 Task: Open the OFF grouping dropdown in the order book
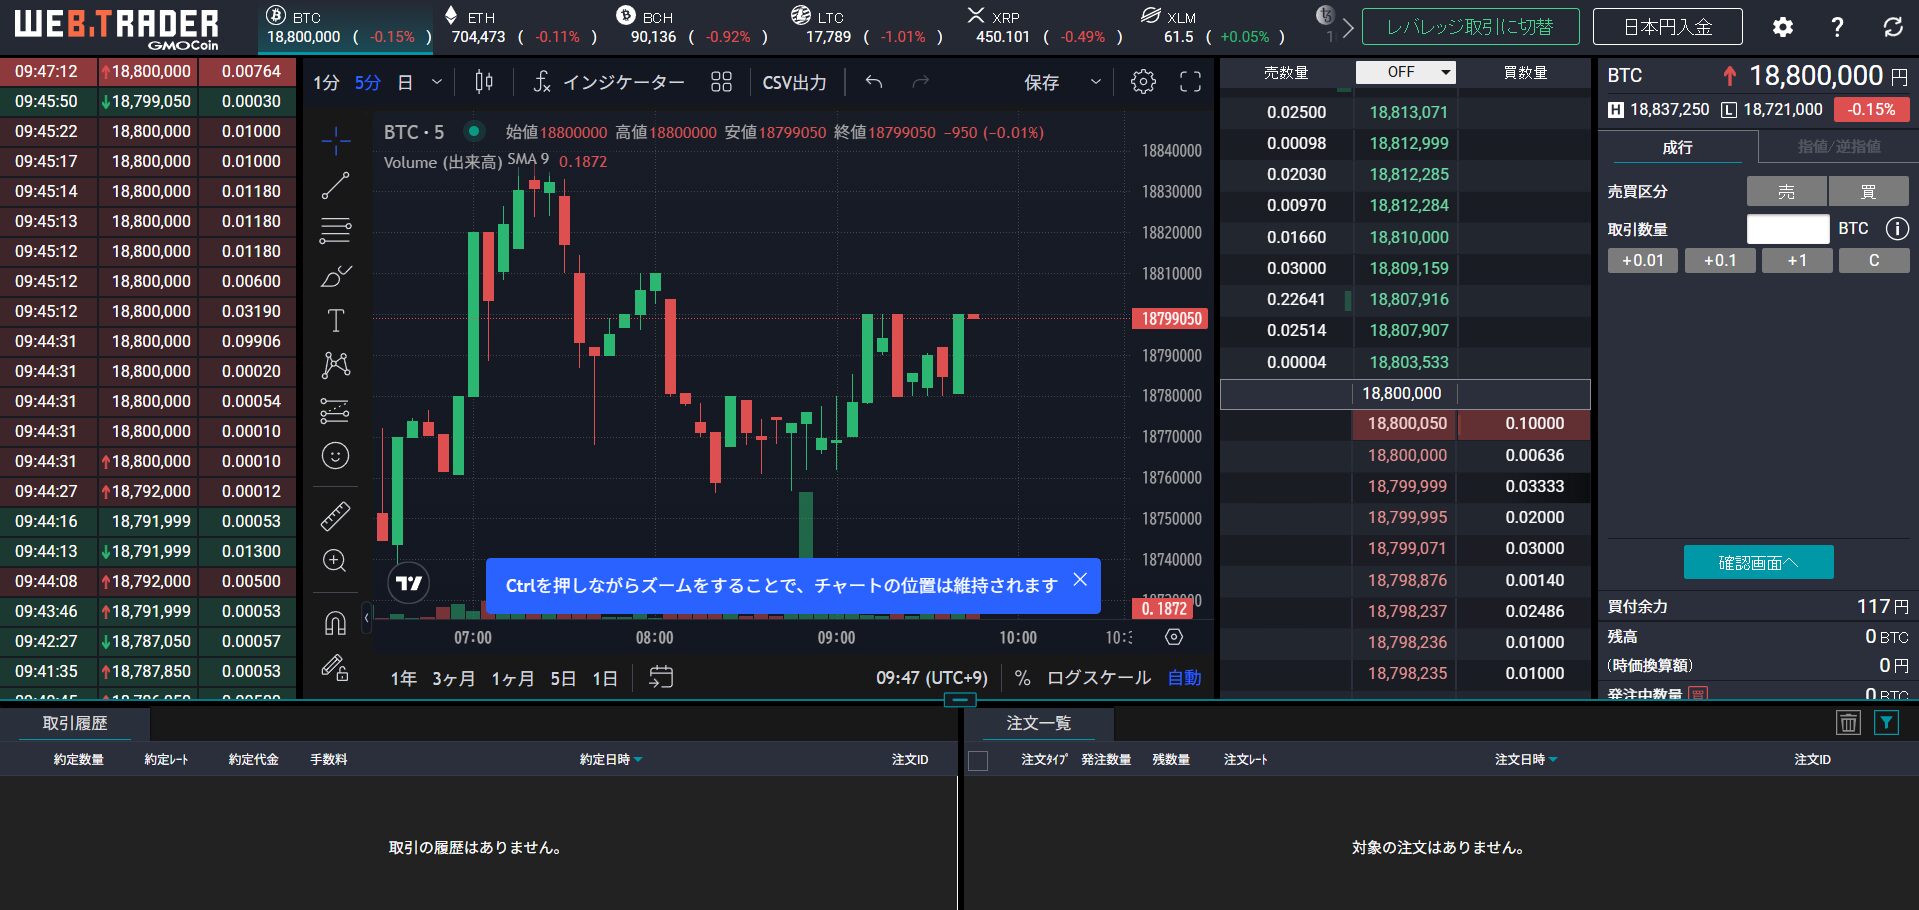click(1404, 72)
